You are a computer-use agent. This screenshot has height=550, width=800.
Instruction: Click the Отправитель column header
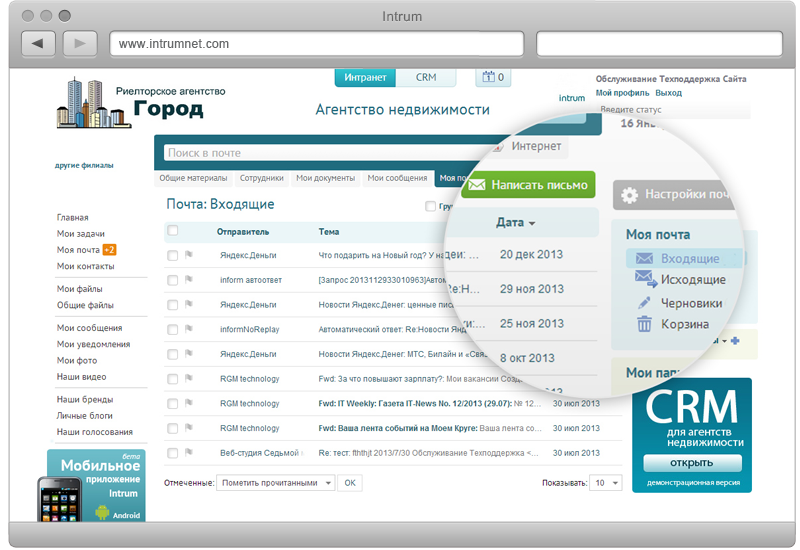point(243,232)
